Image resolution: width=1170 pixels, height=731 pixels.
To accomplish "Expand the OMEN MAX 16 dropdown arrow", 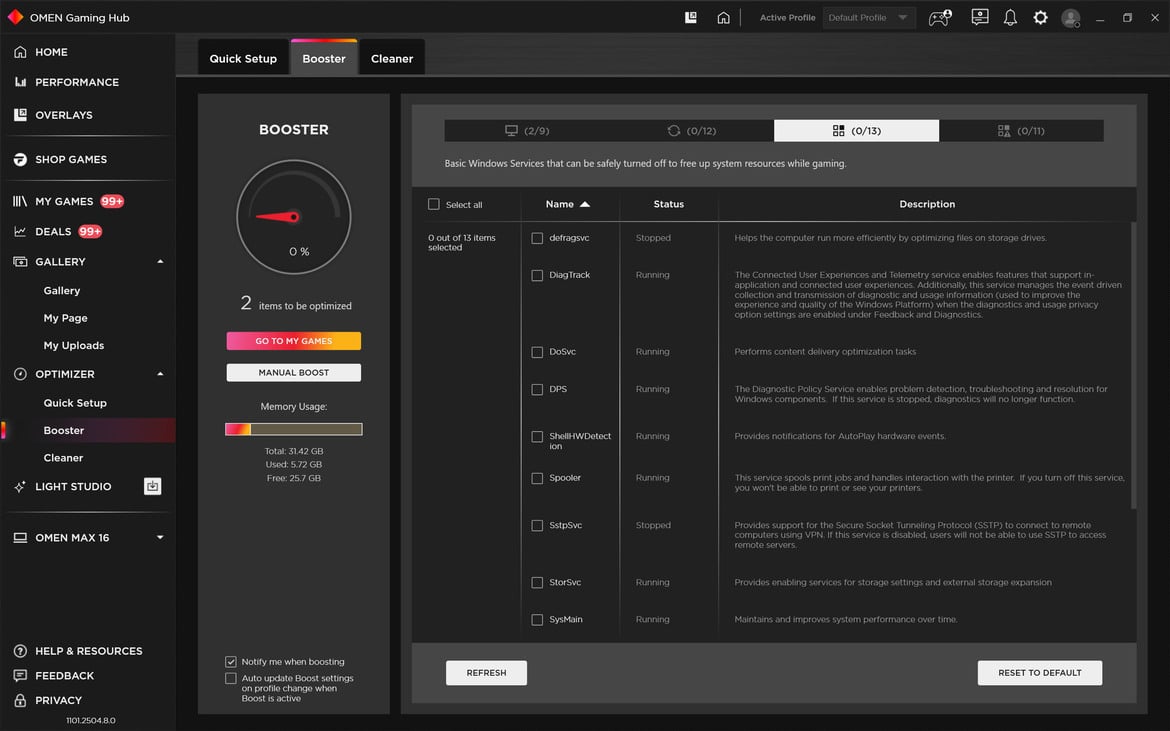I will tap(160, 538).
